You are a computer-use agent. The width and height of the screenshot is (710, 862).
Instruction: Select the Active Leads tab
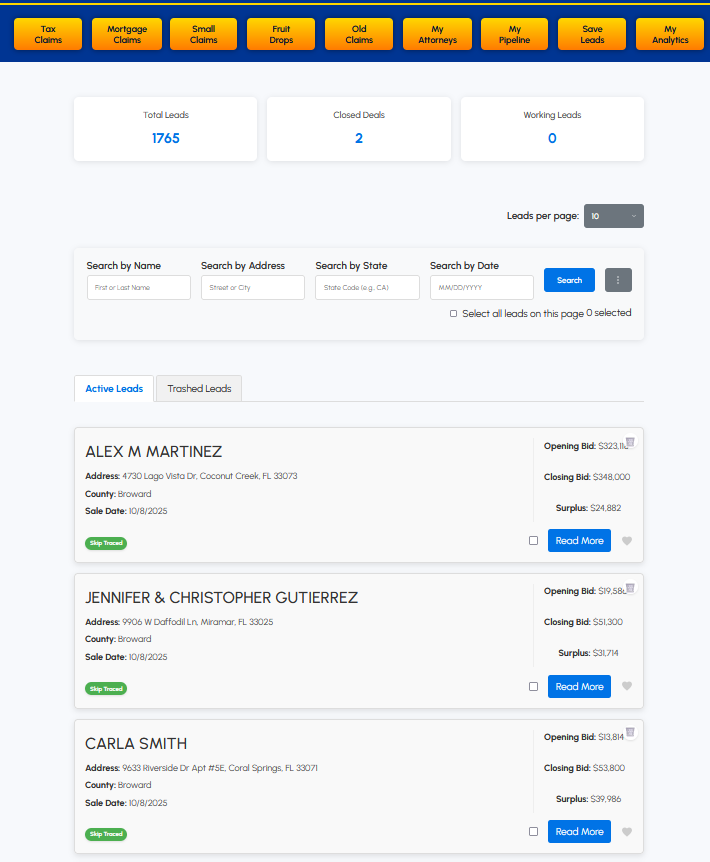[114, 389]
